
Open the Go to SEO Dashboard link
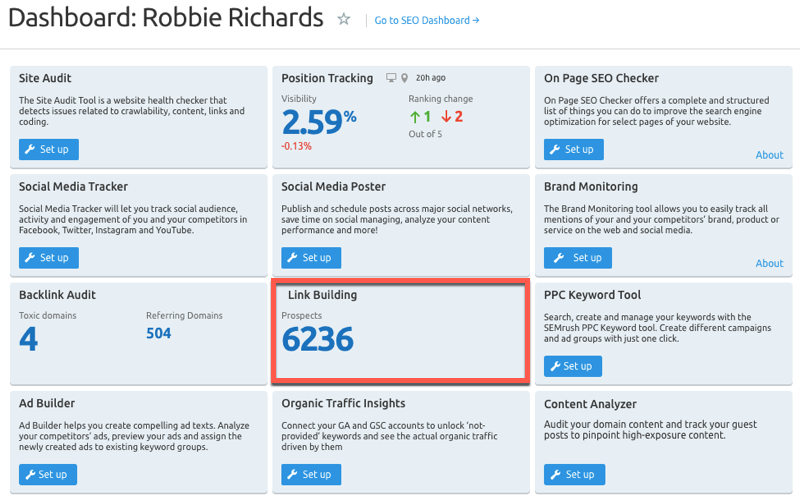pyautogui.click(x=427, y=20)
